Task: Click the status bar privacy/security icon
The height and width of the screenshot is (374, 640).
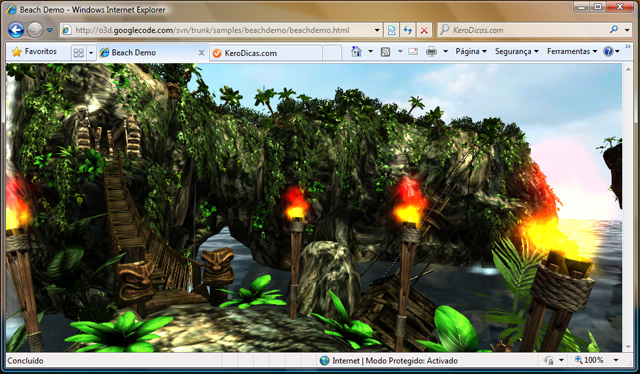Action: coord(549,360)
